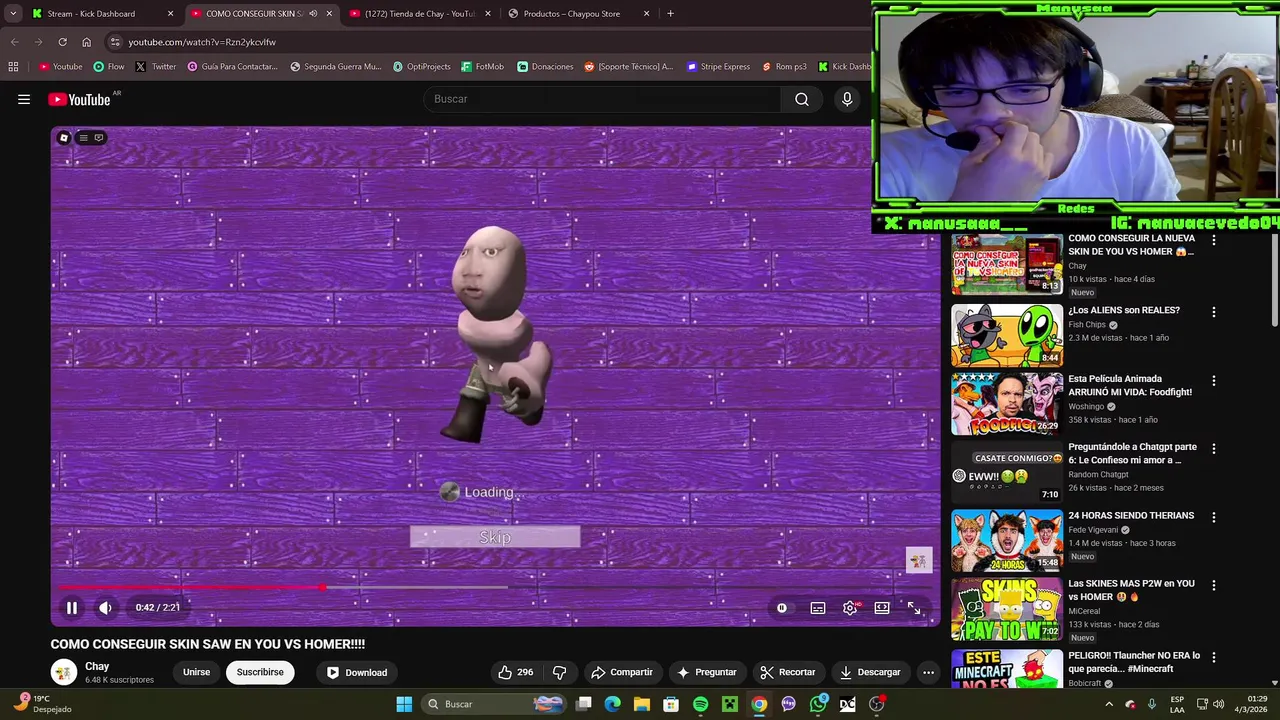Click the Descargar button

pyautogui.click(x=870, y=672)
